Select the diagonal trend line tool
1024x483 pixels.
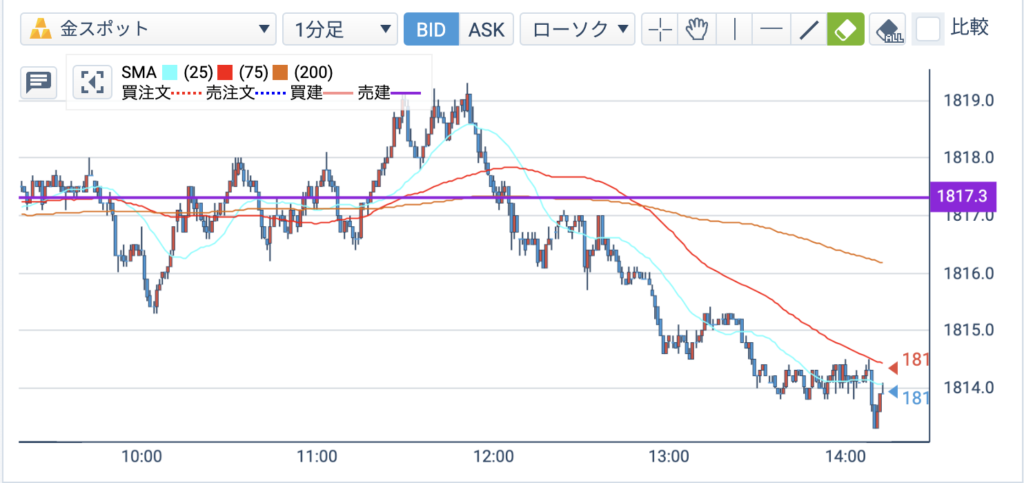tap(809, 29)
